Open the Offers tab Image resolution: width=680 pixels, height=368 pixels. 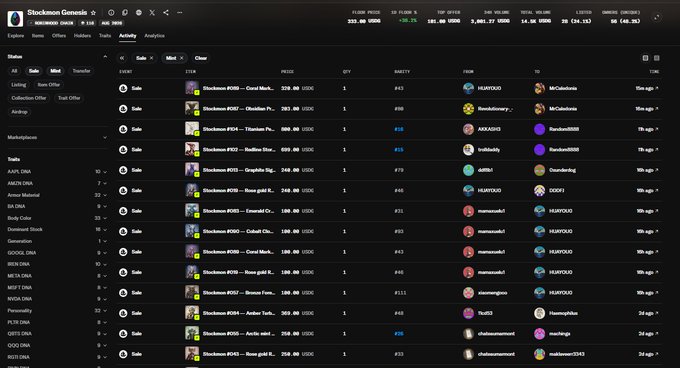(59, 36)
